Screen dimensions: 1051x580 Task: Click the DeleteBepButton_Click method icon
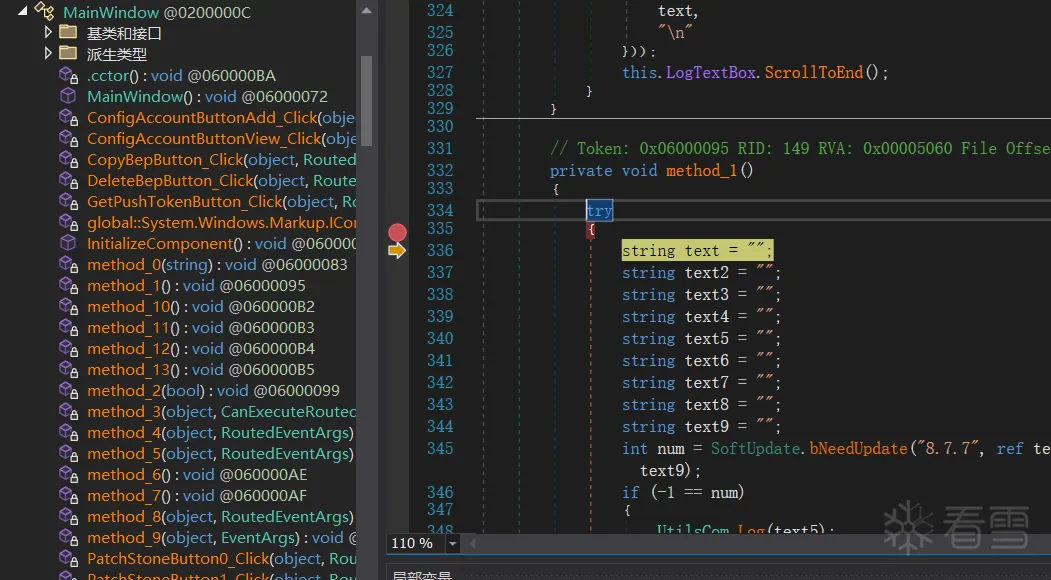[x=68, y=180]
